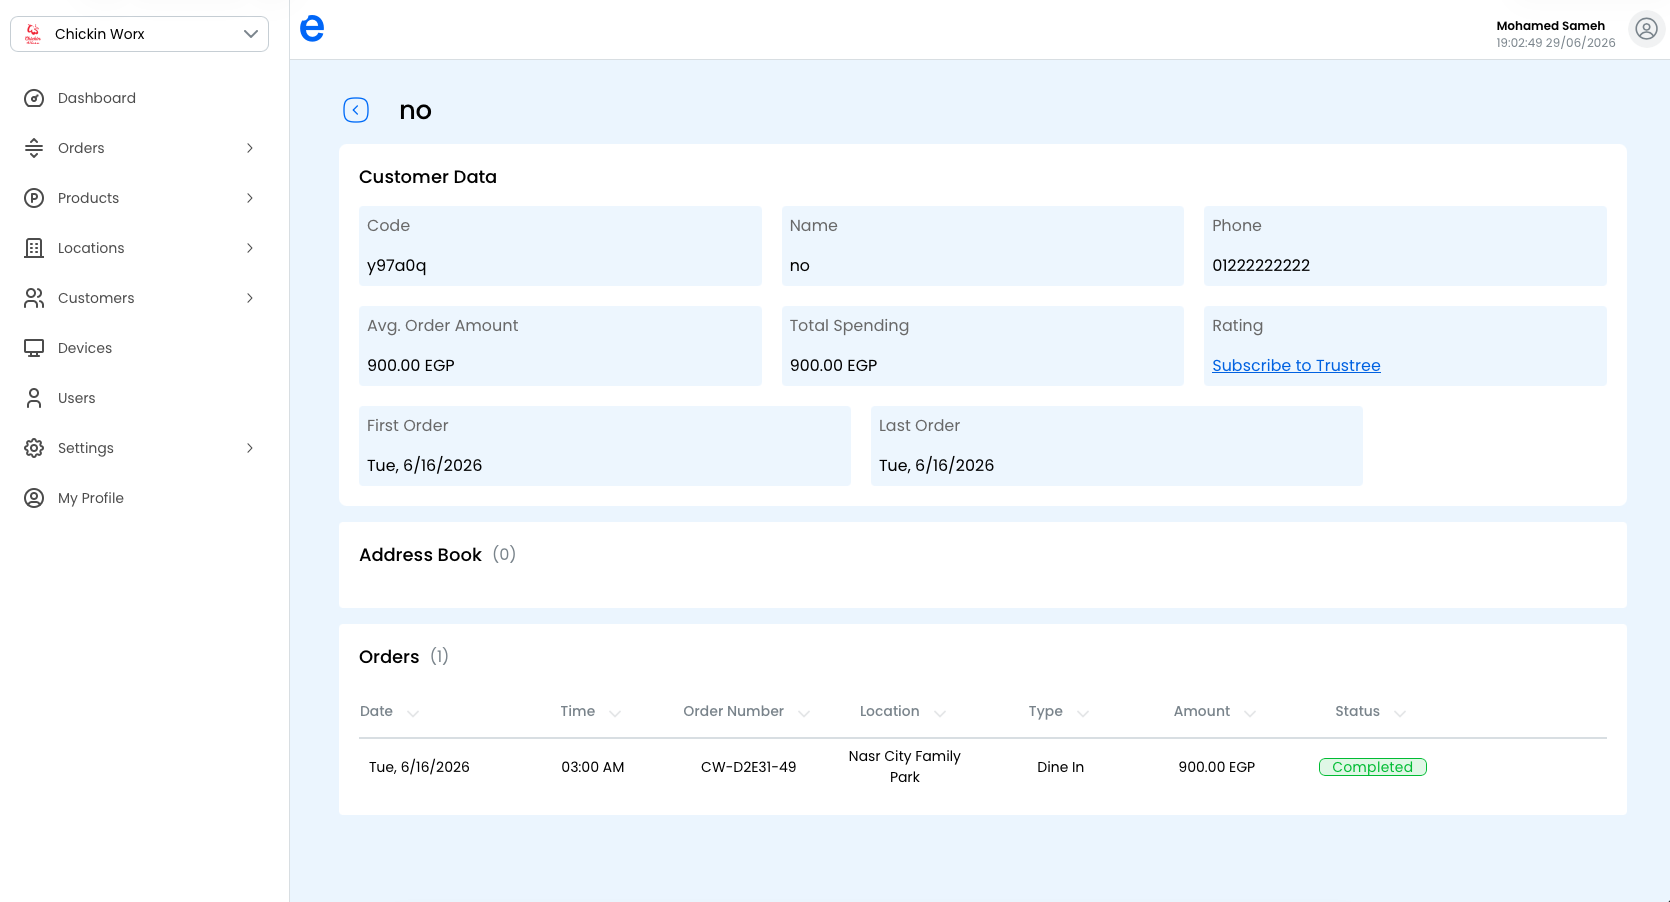Viewport: 1670px width, 902px height.
Task: Click the Address Book heading
Action: pyautogui.click(x=420, y=555)
